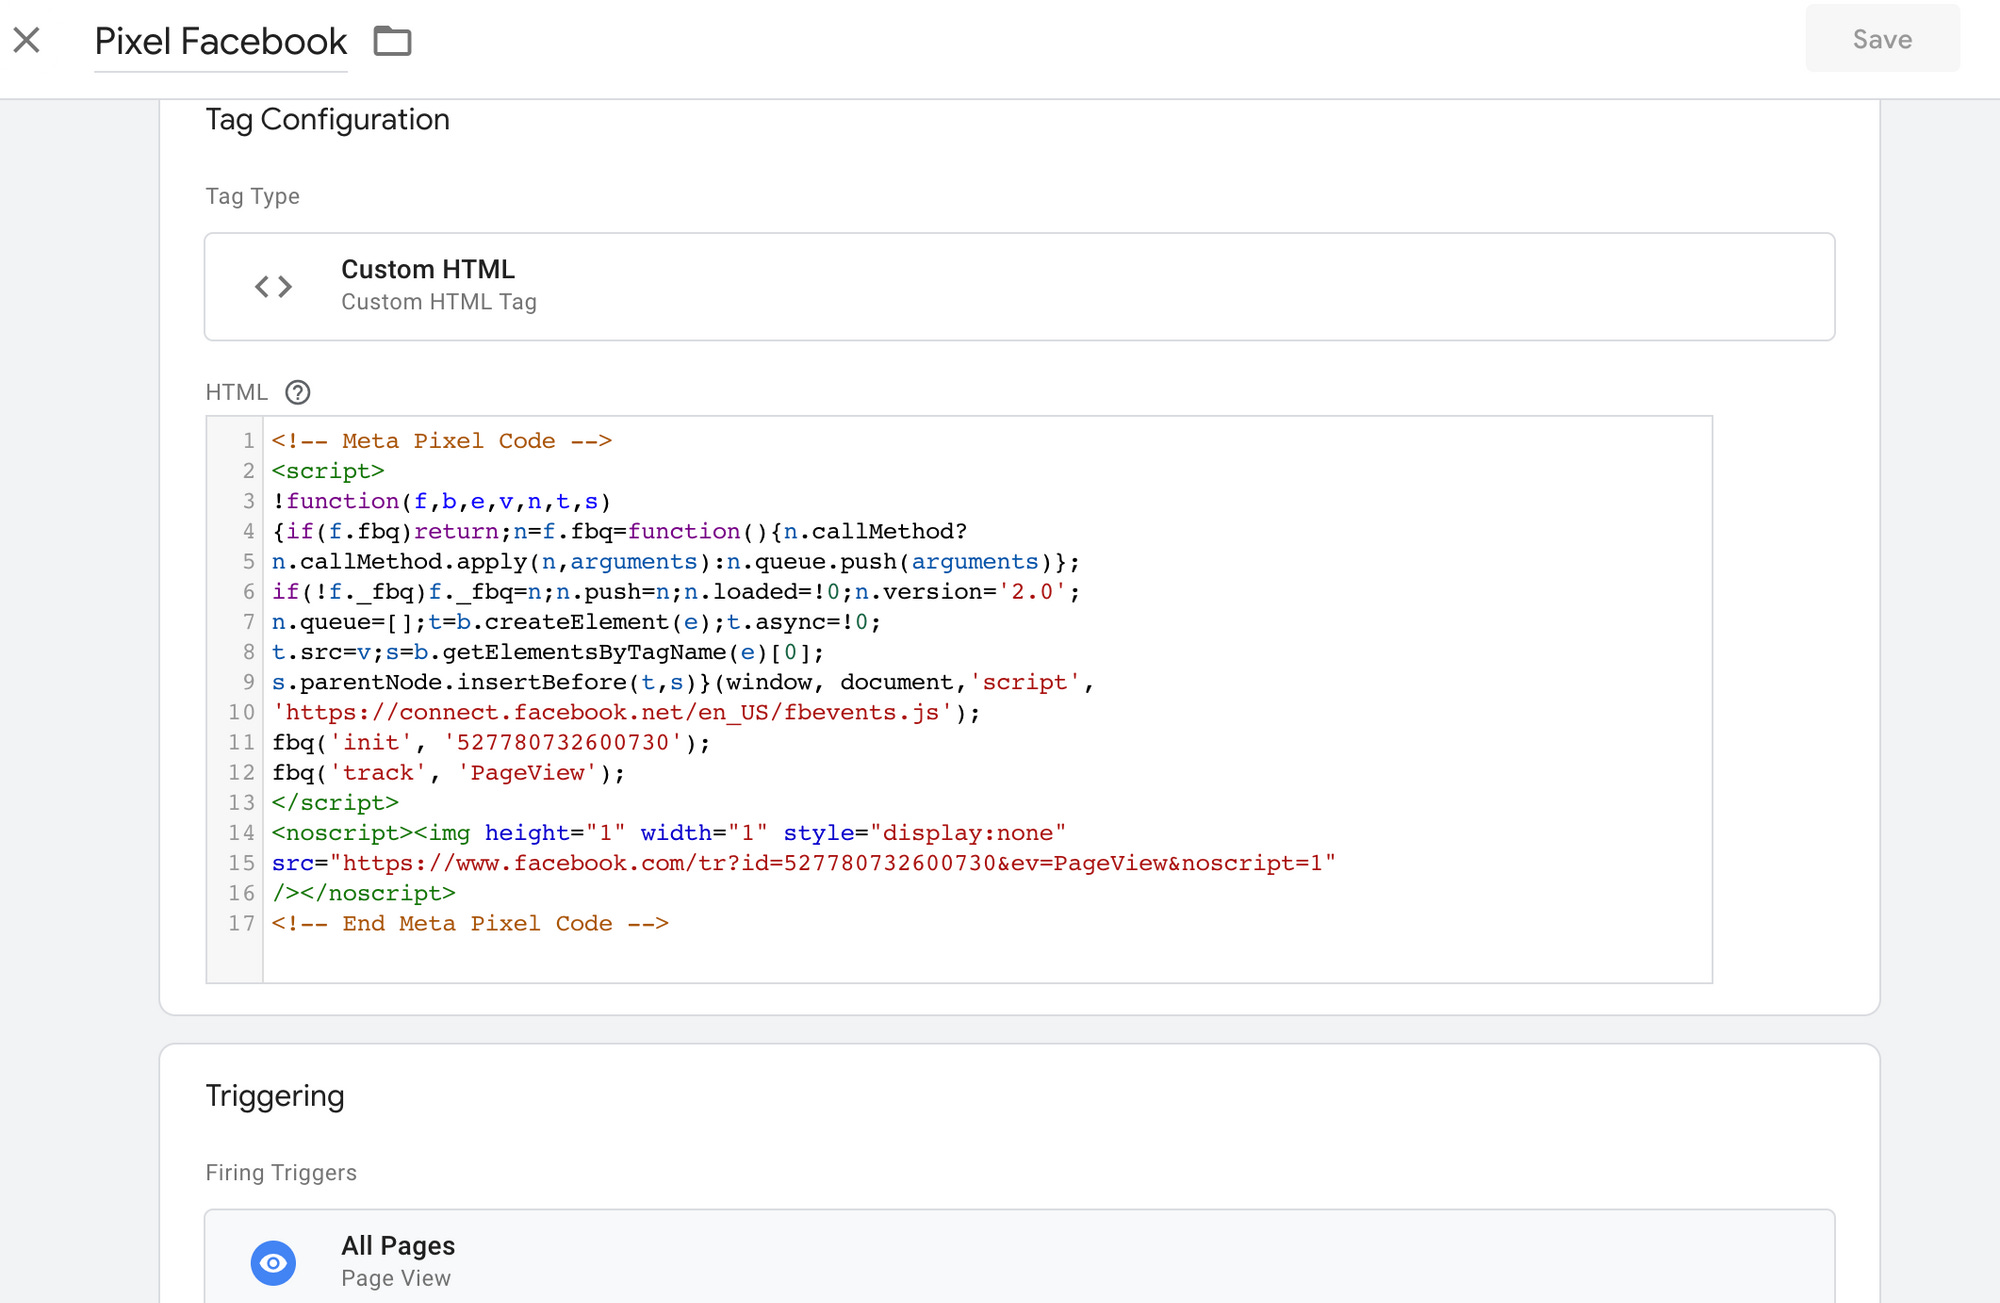
Task: Close the tag editor with the X icon
Action: (x=27, y=40)
